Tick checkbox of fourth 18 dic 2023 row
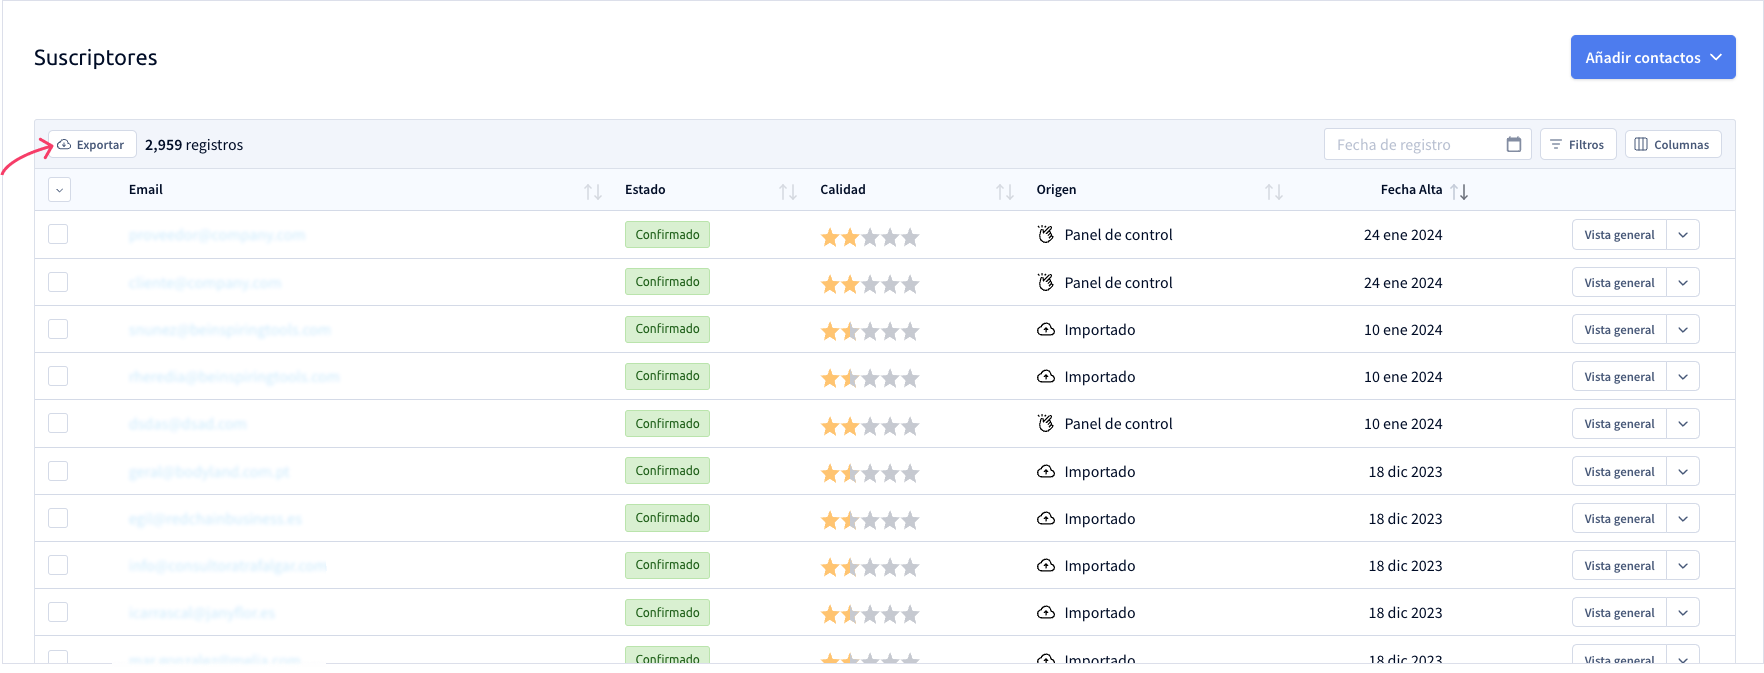Viewport: 1764px width, 673px height. coord(58,612)
